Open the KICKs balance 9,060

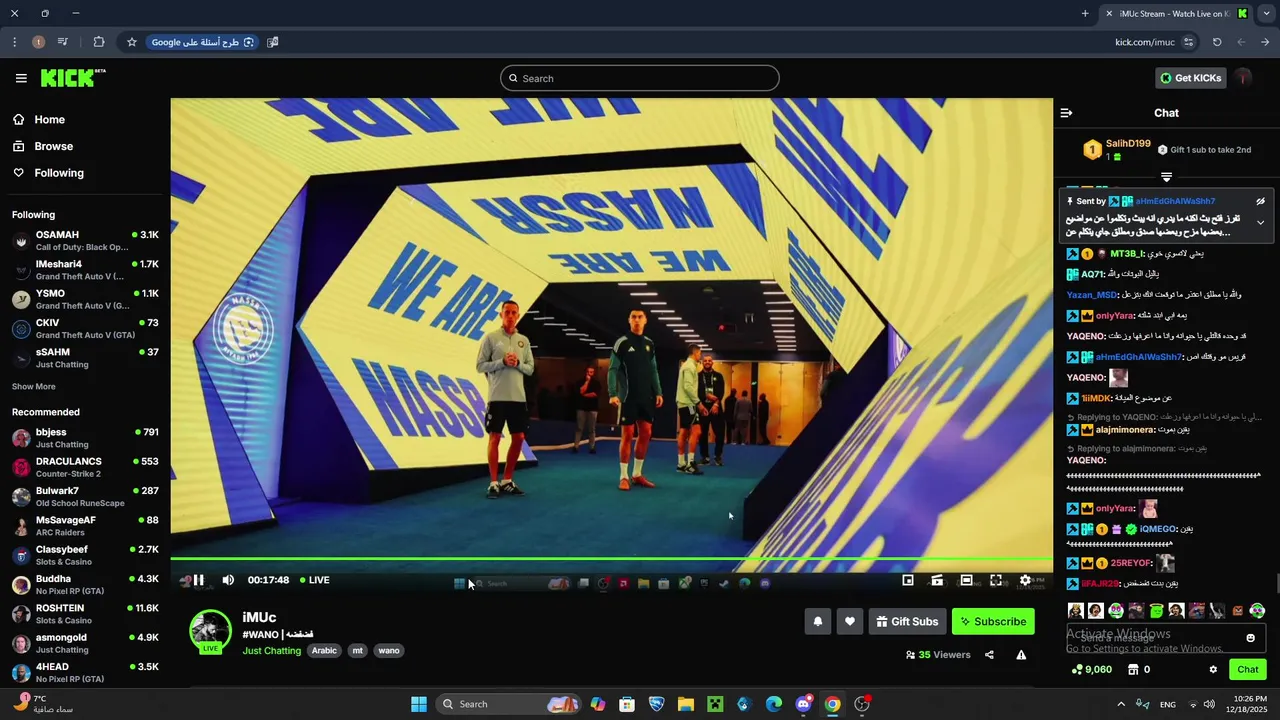[x=1091, y=670]
